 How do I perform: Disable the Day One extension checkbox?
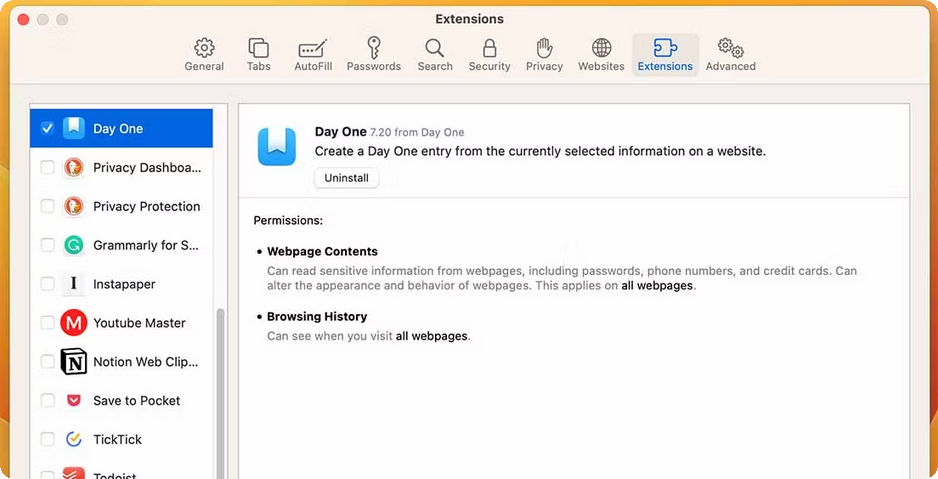point(47,128)
